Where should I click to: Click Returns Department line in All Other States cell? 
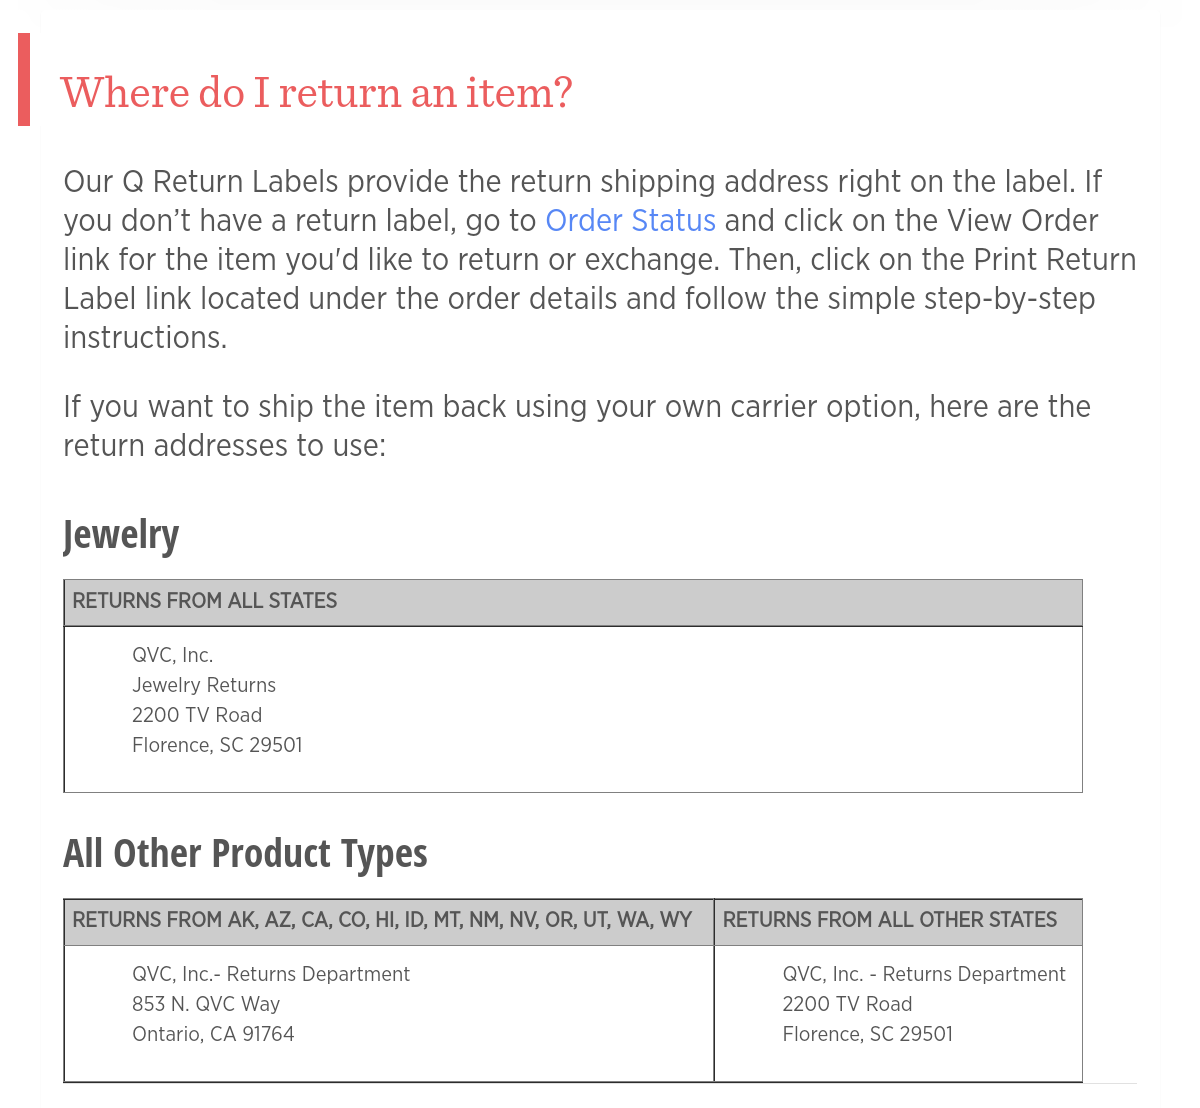pyautogui.click(x=924, y=974)
